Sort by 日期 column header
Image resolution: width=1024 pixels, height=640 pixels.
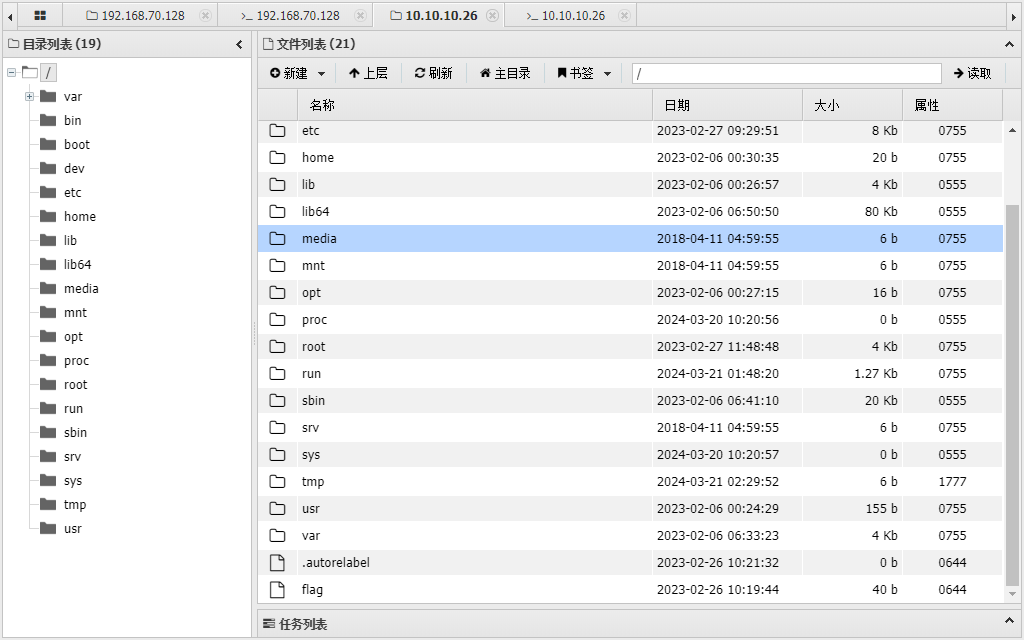tap(727, 105)
